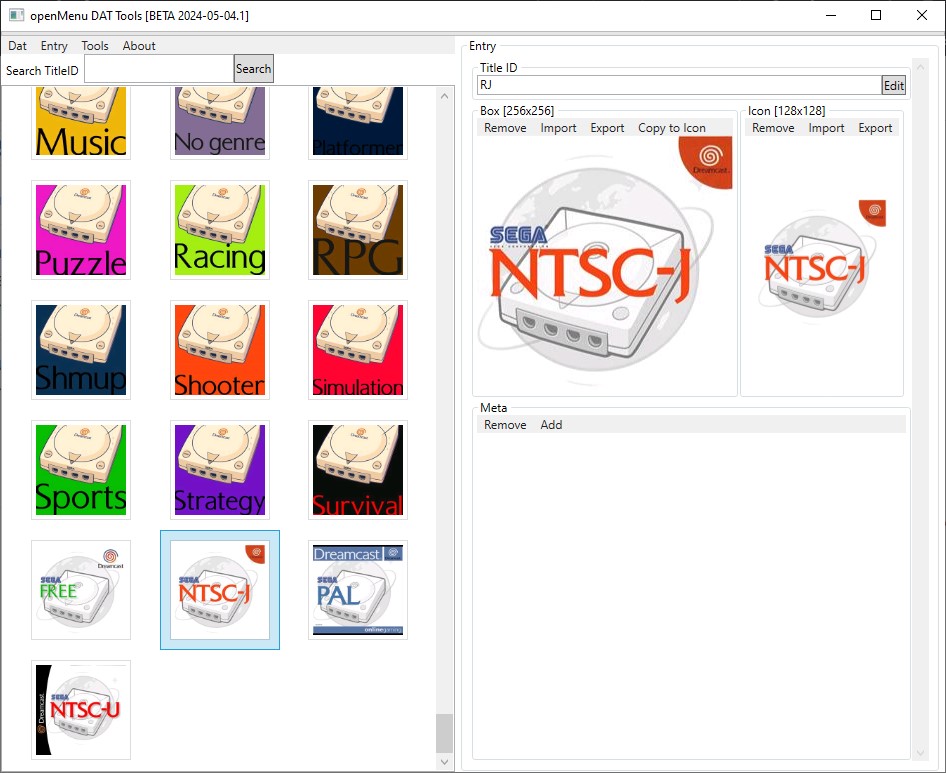Select the Shooter genre thumbnail

[x=220, y=350]
